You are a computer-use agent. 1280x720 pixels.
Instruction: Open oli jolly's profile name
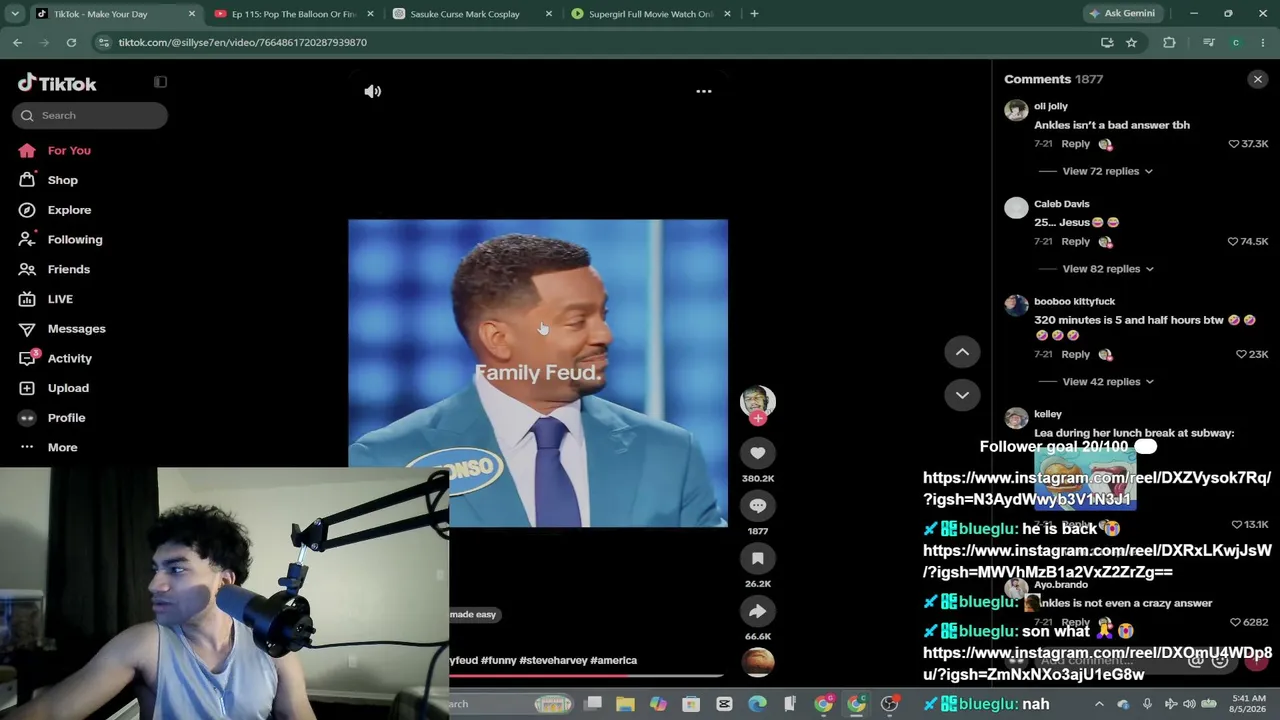pyautogui.click(x=1050, y=106)
